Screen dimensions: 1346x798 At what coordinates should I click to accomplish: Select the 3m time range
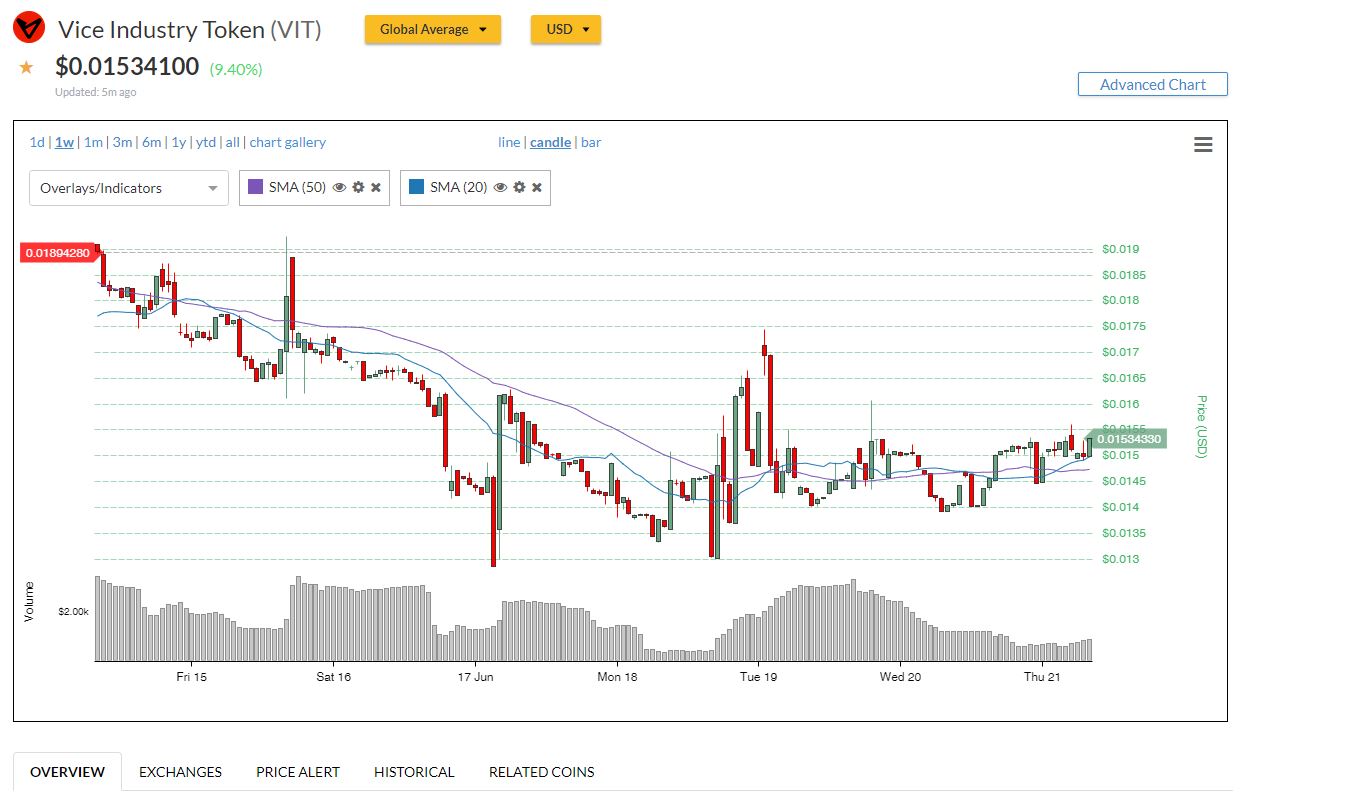click(x=122, y=142)
